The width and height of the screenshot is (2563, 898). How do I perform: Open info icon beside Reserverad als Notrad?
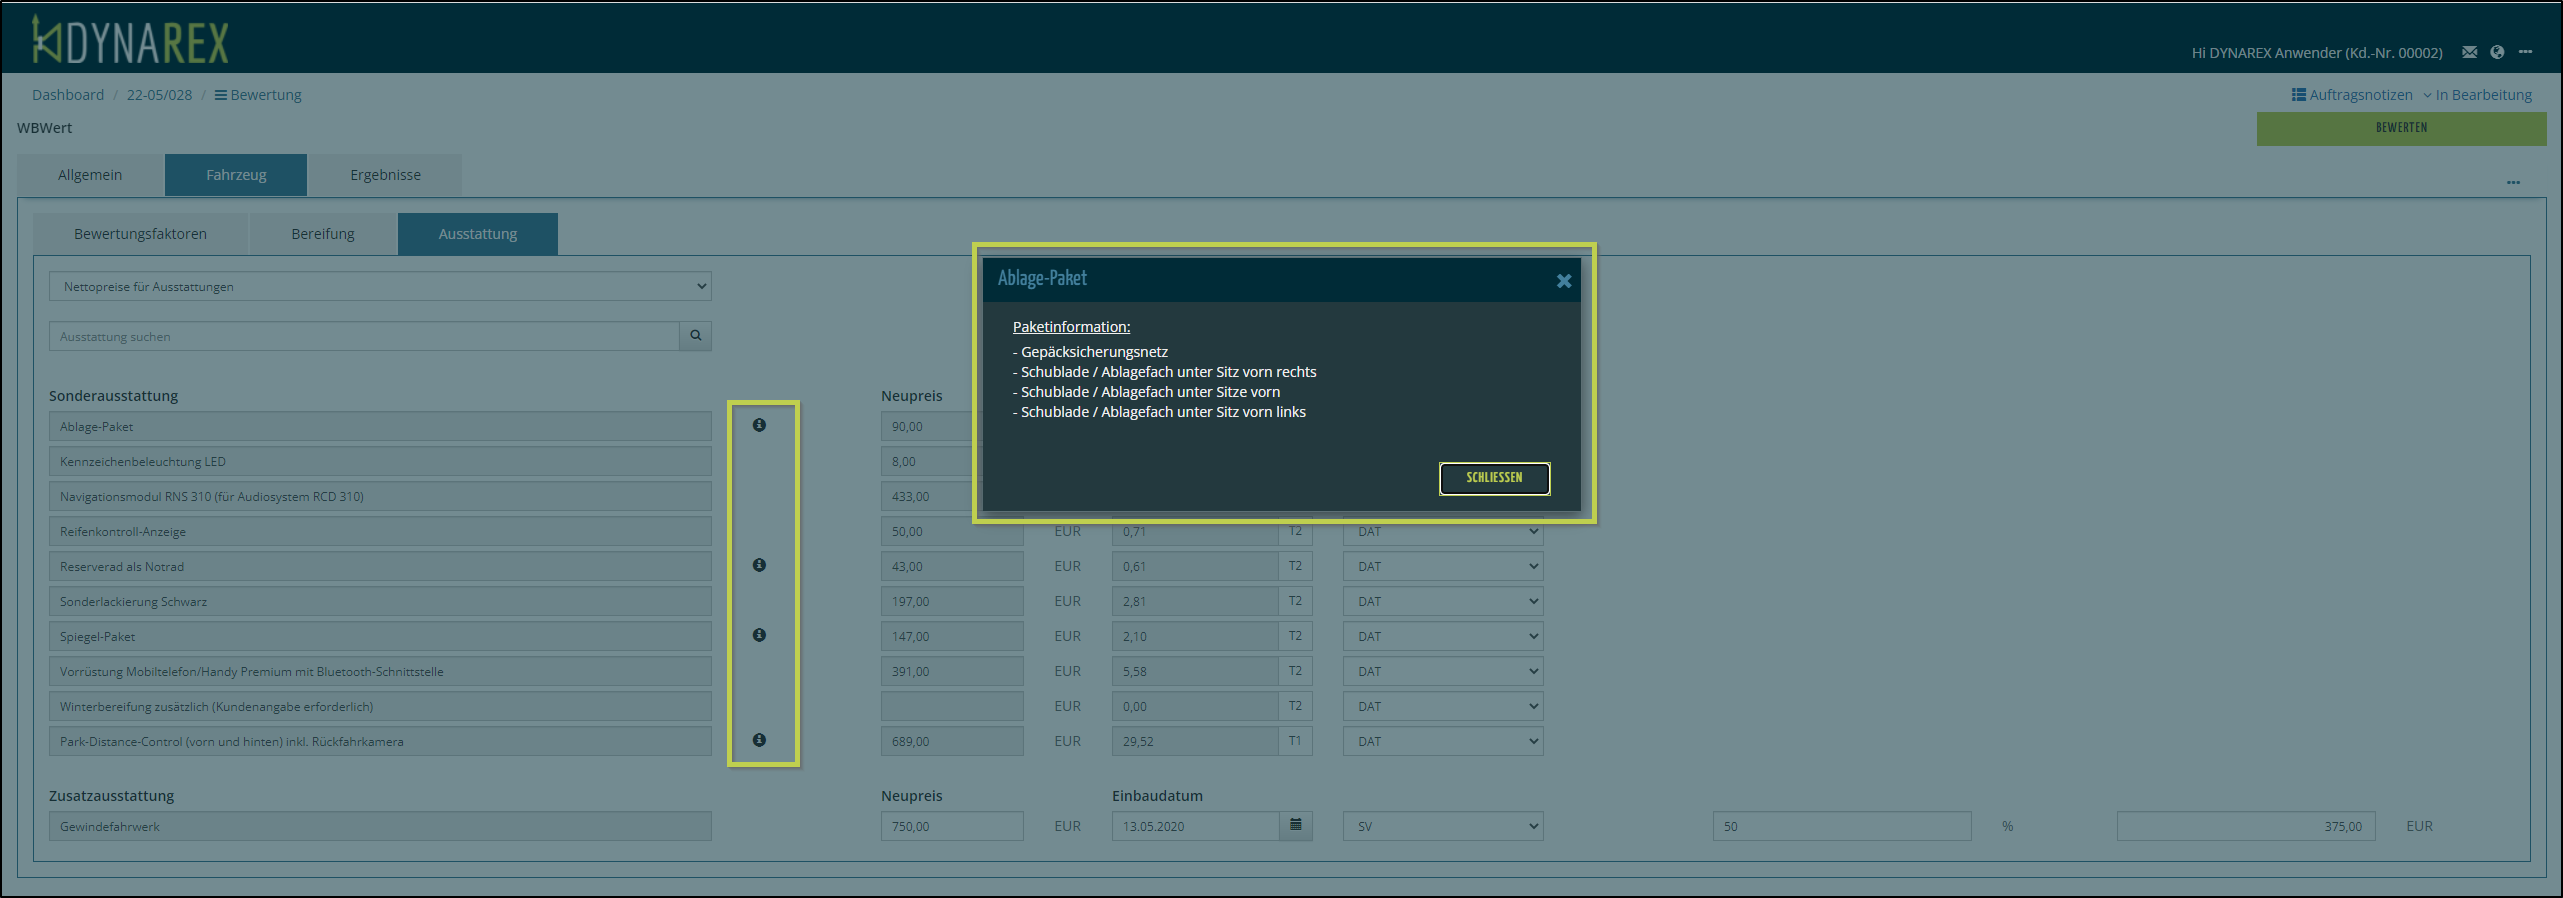[759, 566]
